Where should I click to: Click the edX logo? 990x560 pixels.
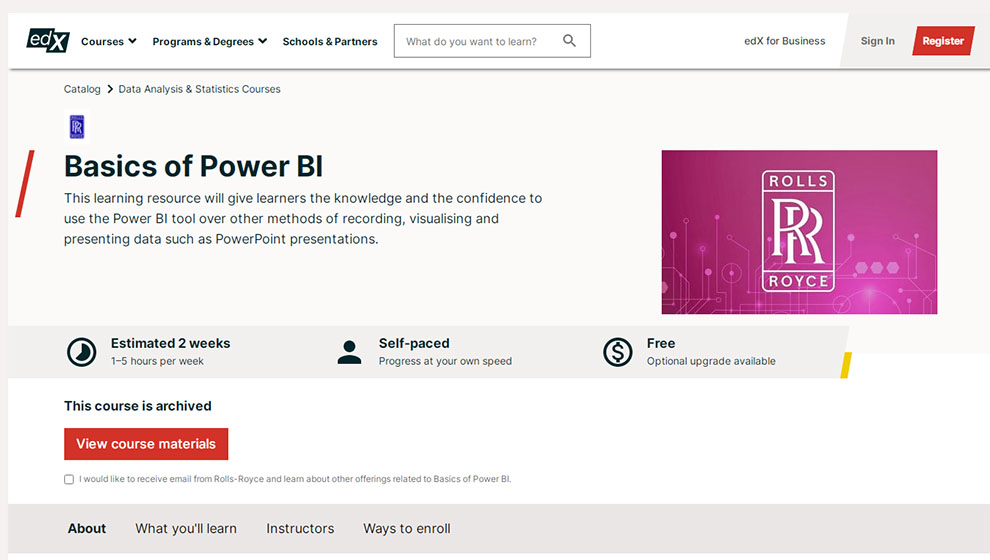coord(48,40)
